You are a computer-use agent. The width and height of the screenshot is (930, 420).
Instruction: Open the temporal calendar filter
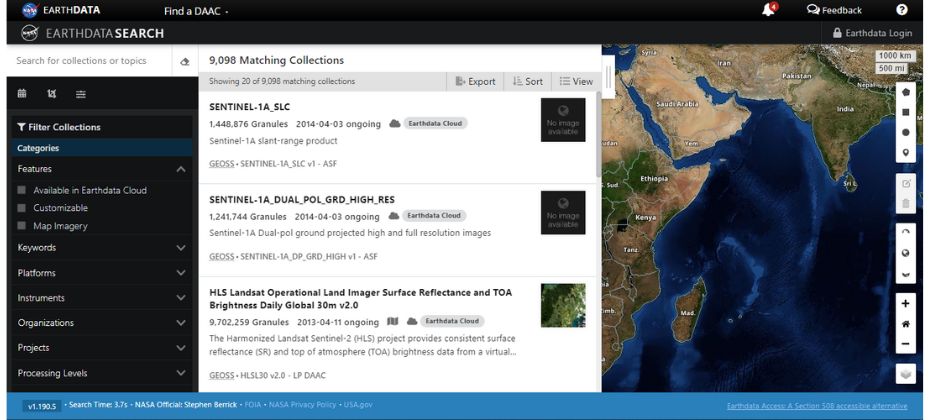click(22, 94)
